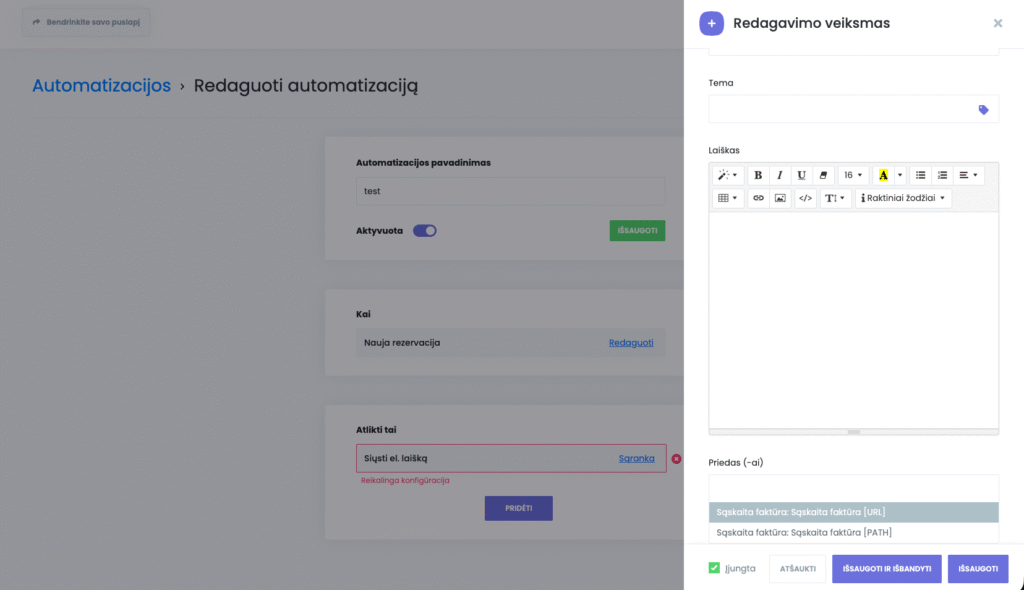Toggle the Aktyvuota switch
This screenshot has height=590, width=1024.
(x=425, y=231)
